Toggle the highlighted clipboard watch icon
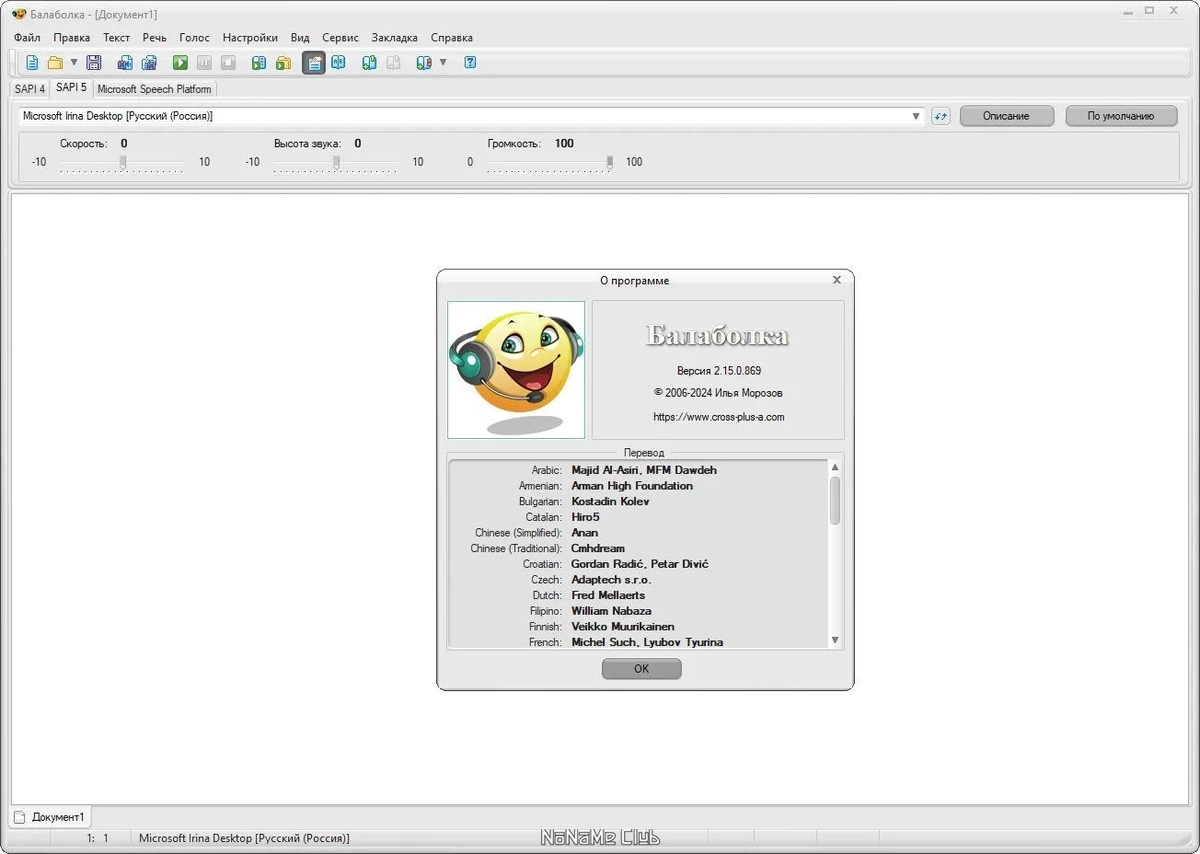1200x854 pixels. tap(314, 63)
